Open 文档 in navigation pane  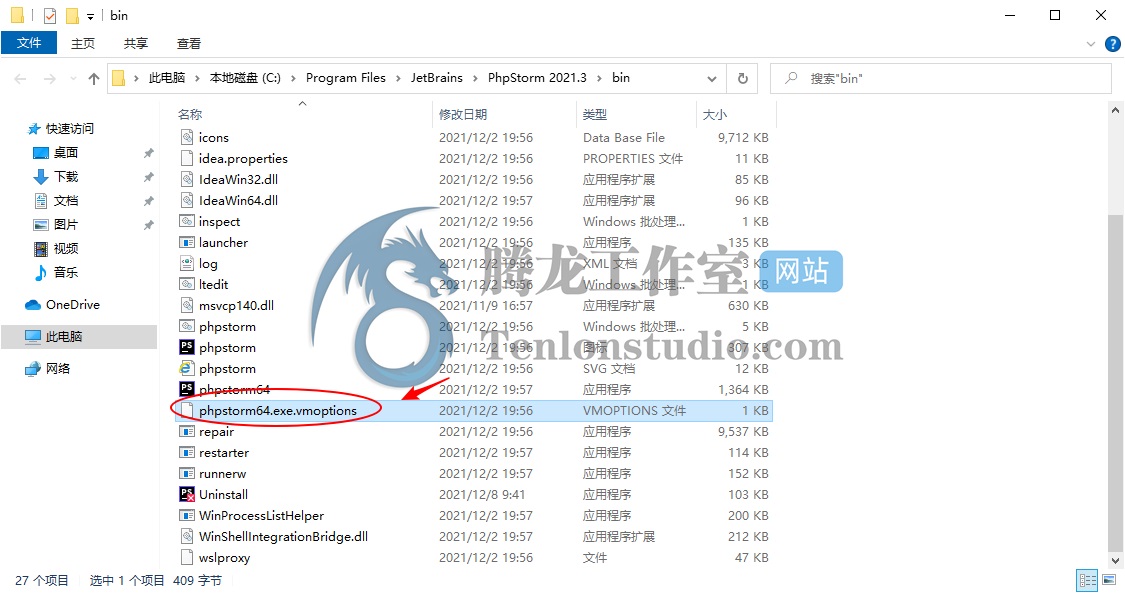click(x=66, y=201)
